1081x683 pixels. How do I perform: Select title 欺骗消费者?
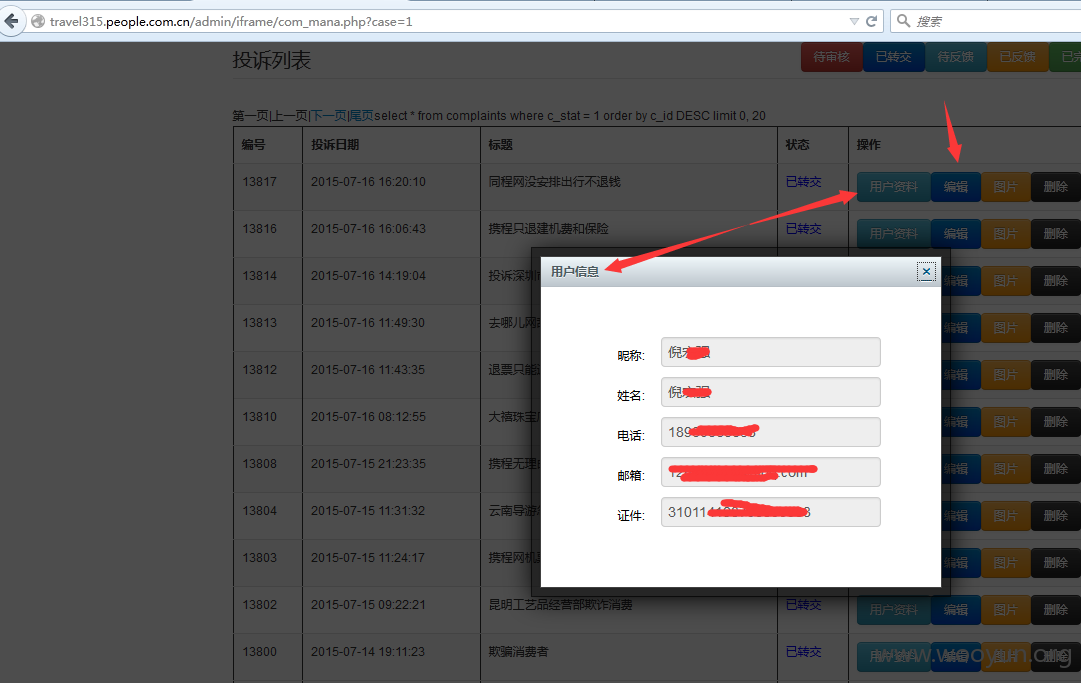point(518,651)
